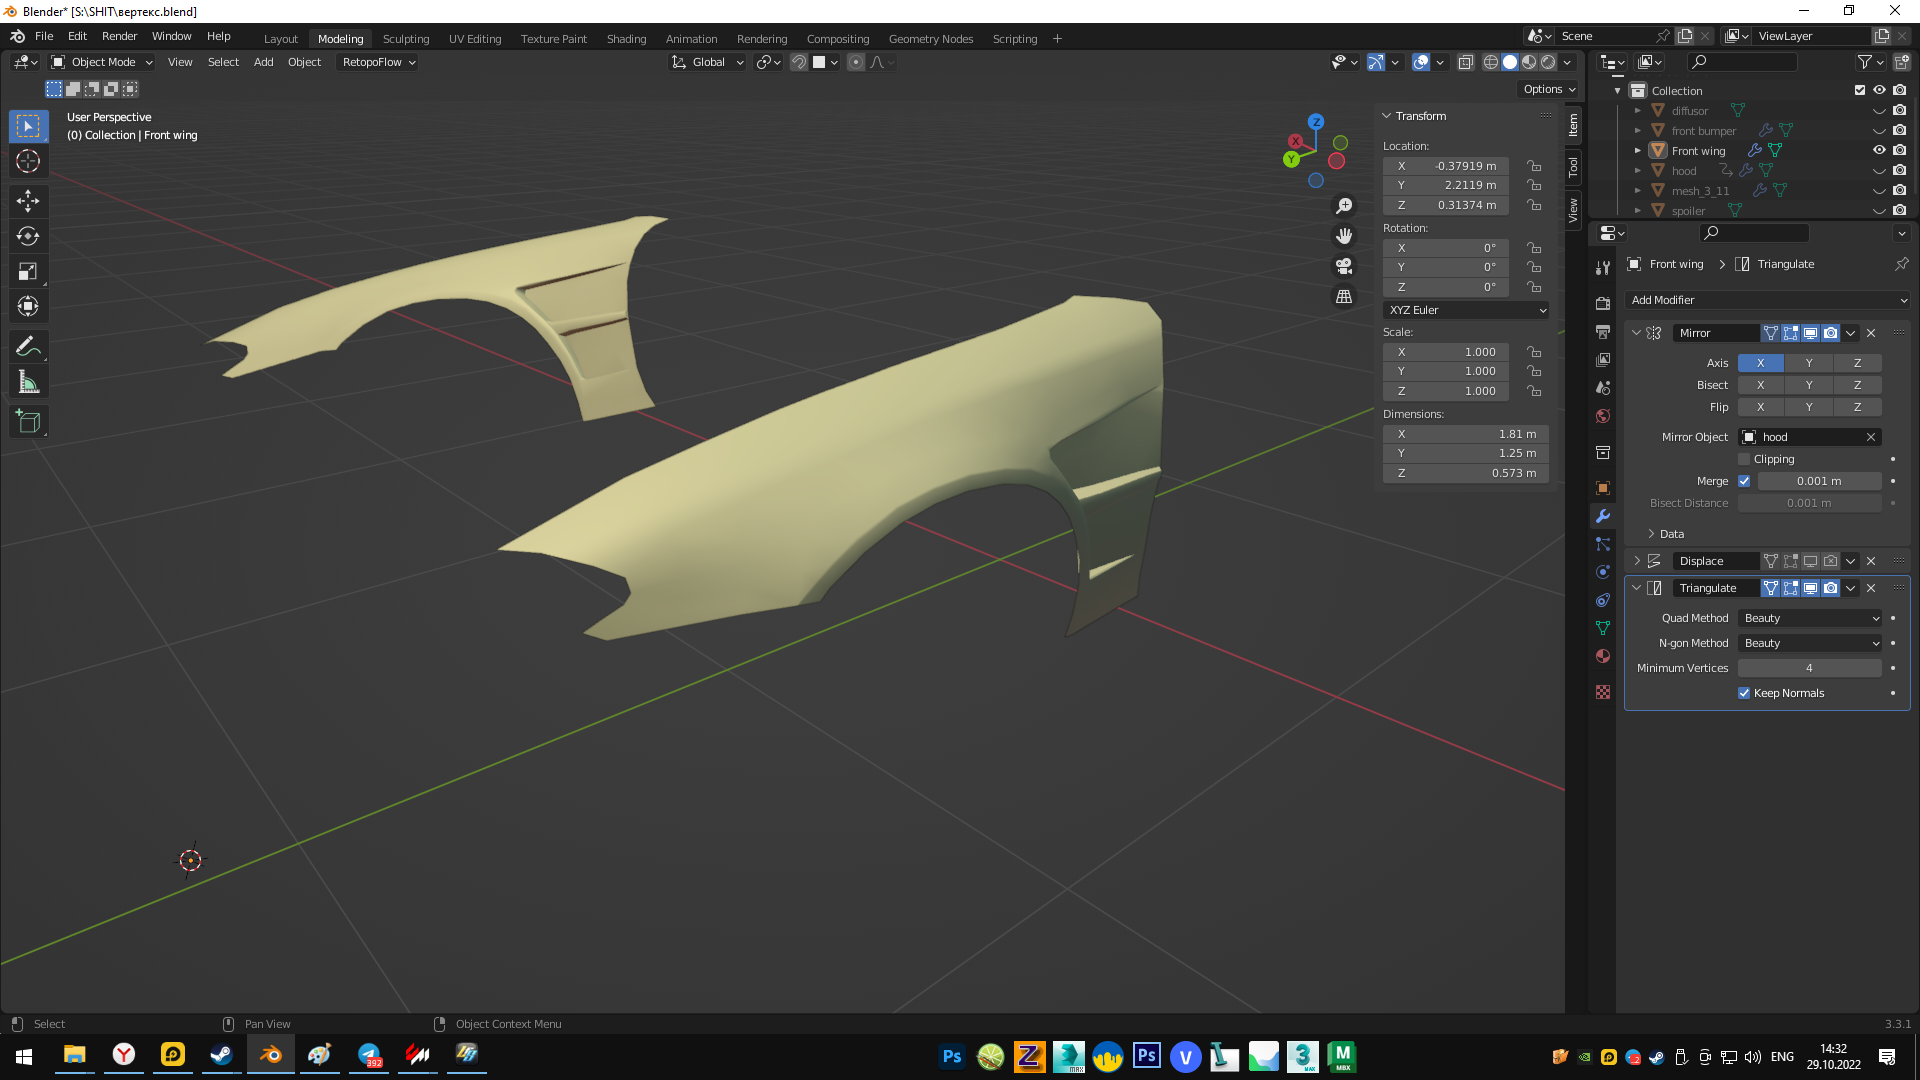Viewport: 1920px width, 1080px height.
Task: Enable Bisect on Y axis
Action: (1808, 385)
